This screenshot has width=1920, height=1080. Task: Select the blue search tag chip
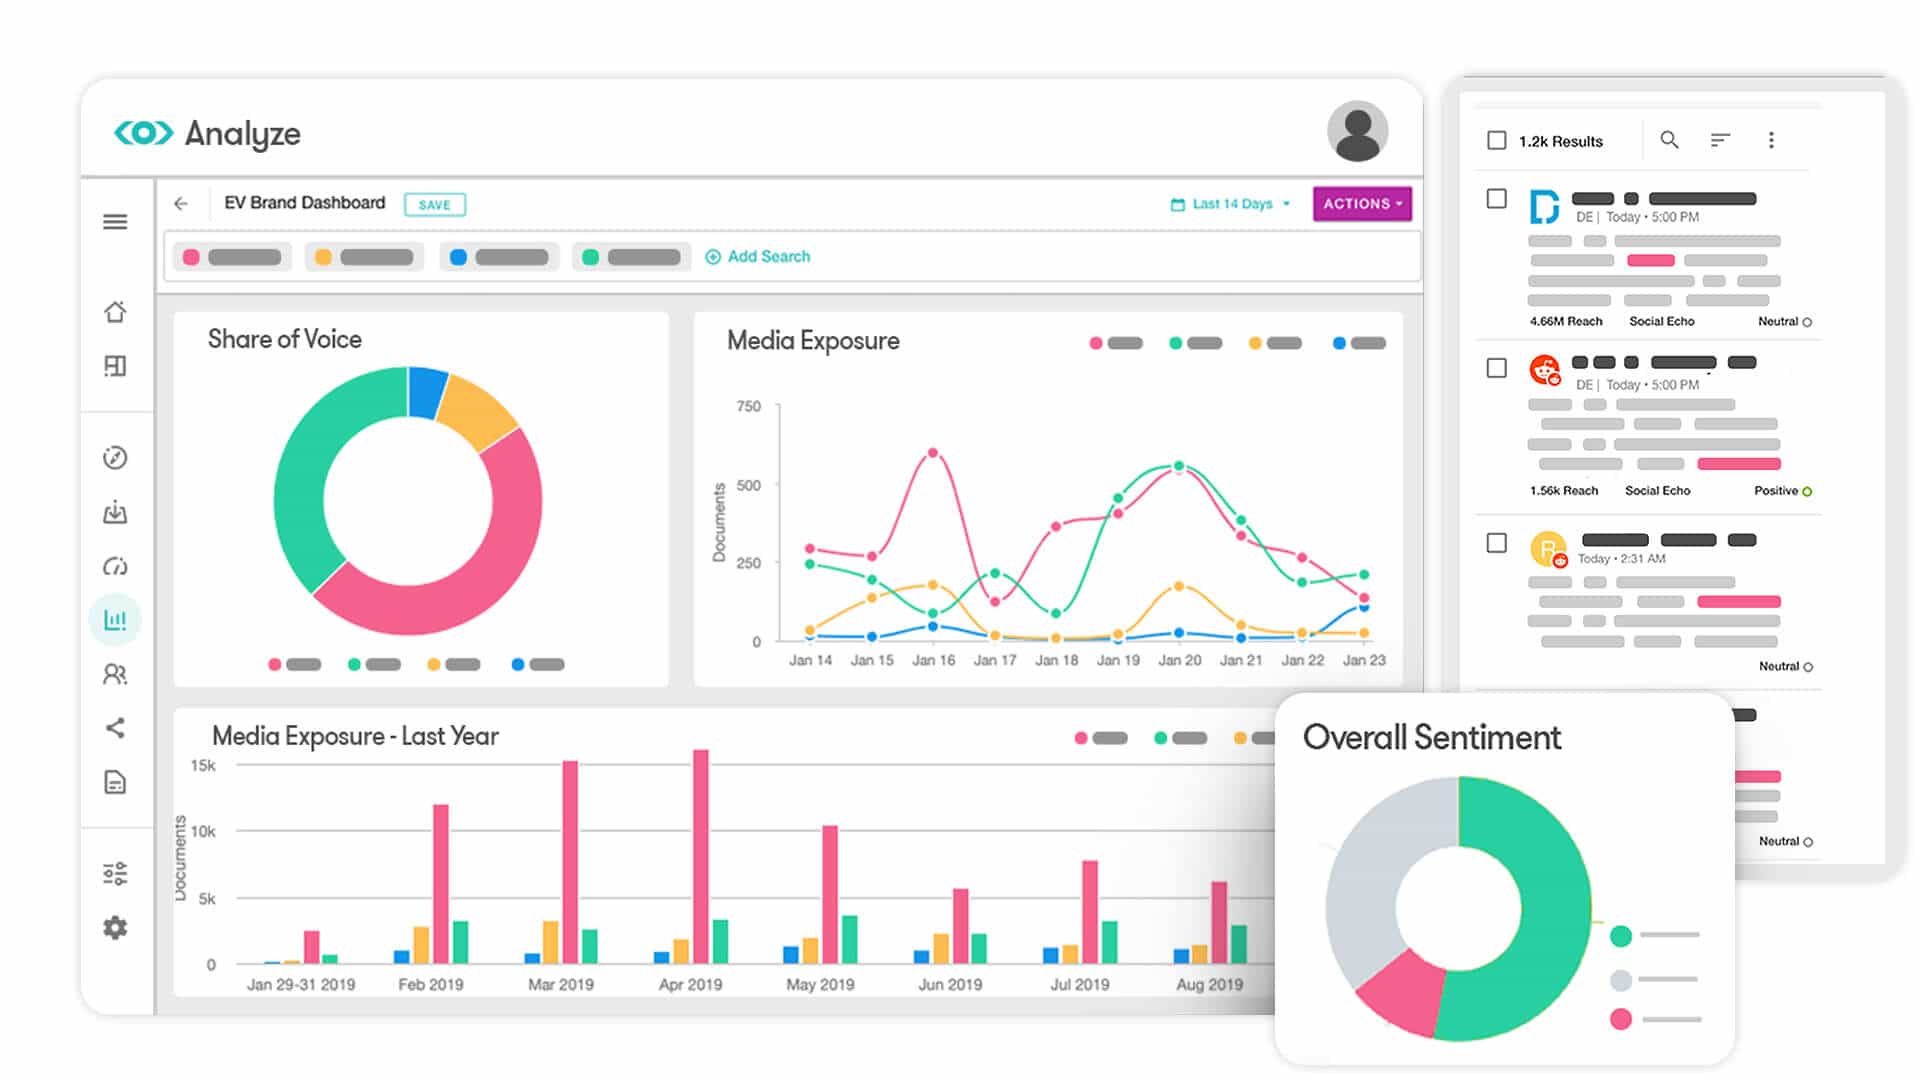[498, 257]
